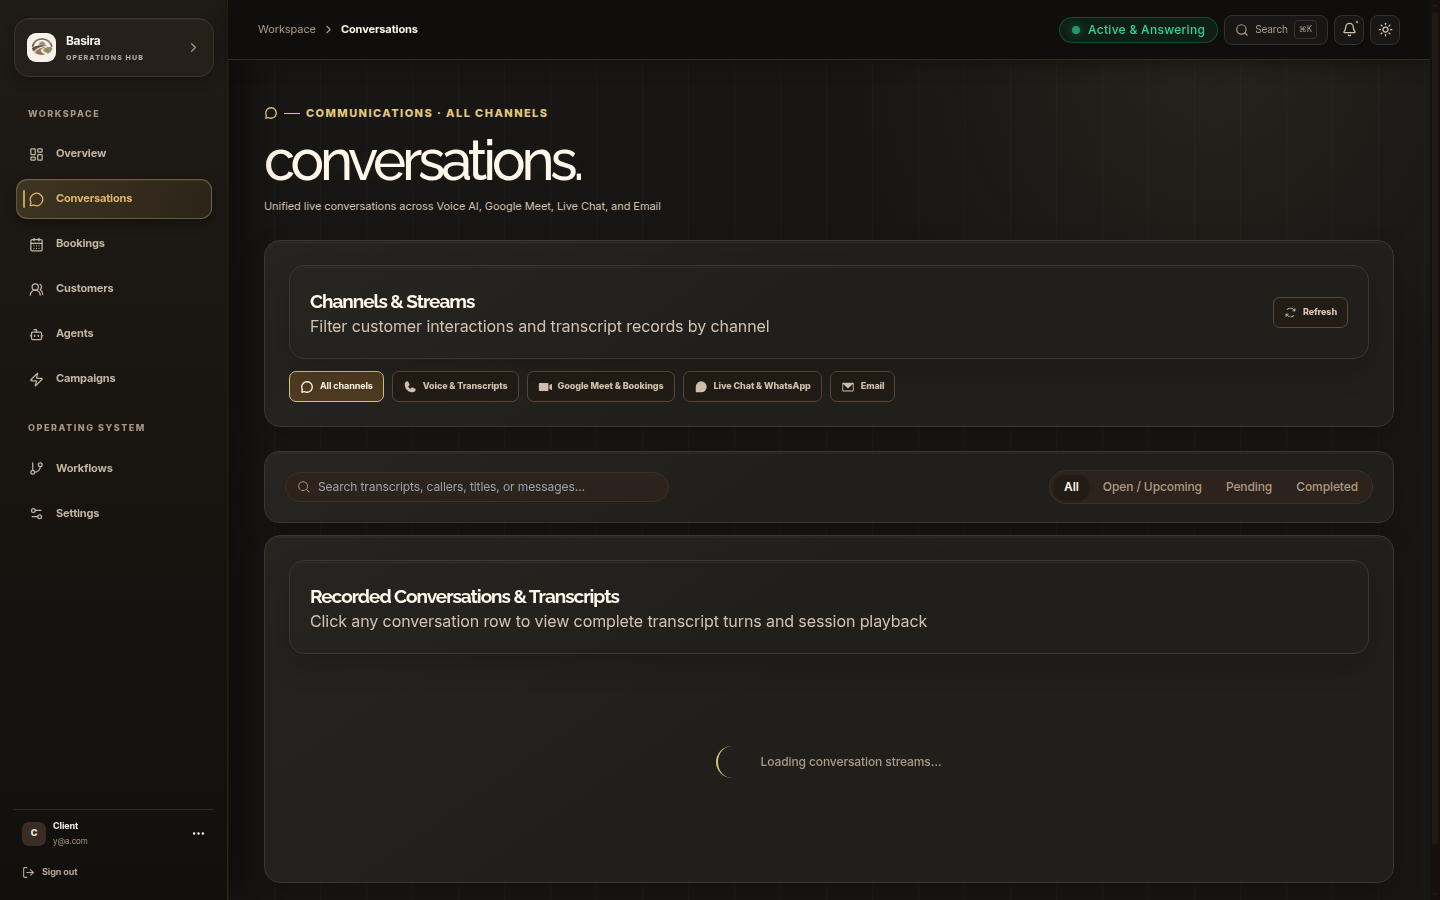Click the Customers people icon
The height and width of the screenshot is (900, 1440).
point(37,289)
